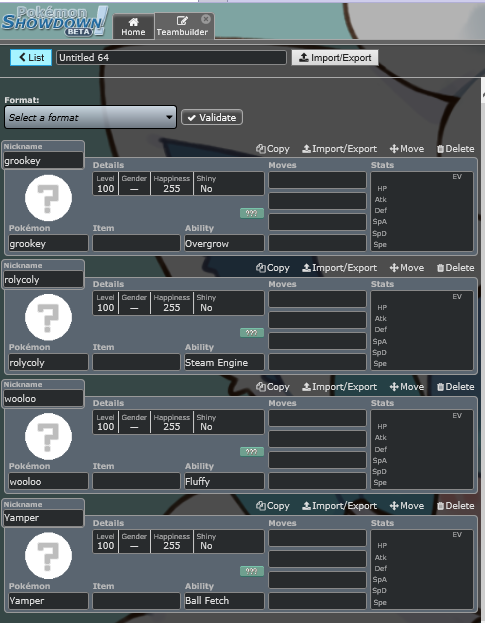Click rolycoly's second move slot
Viewport: 486px width, 623px height.
tap(317, 320)
